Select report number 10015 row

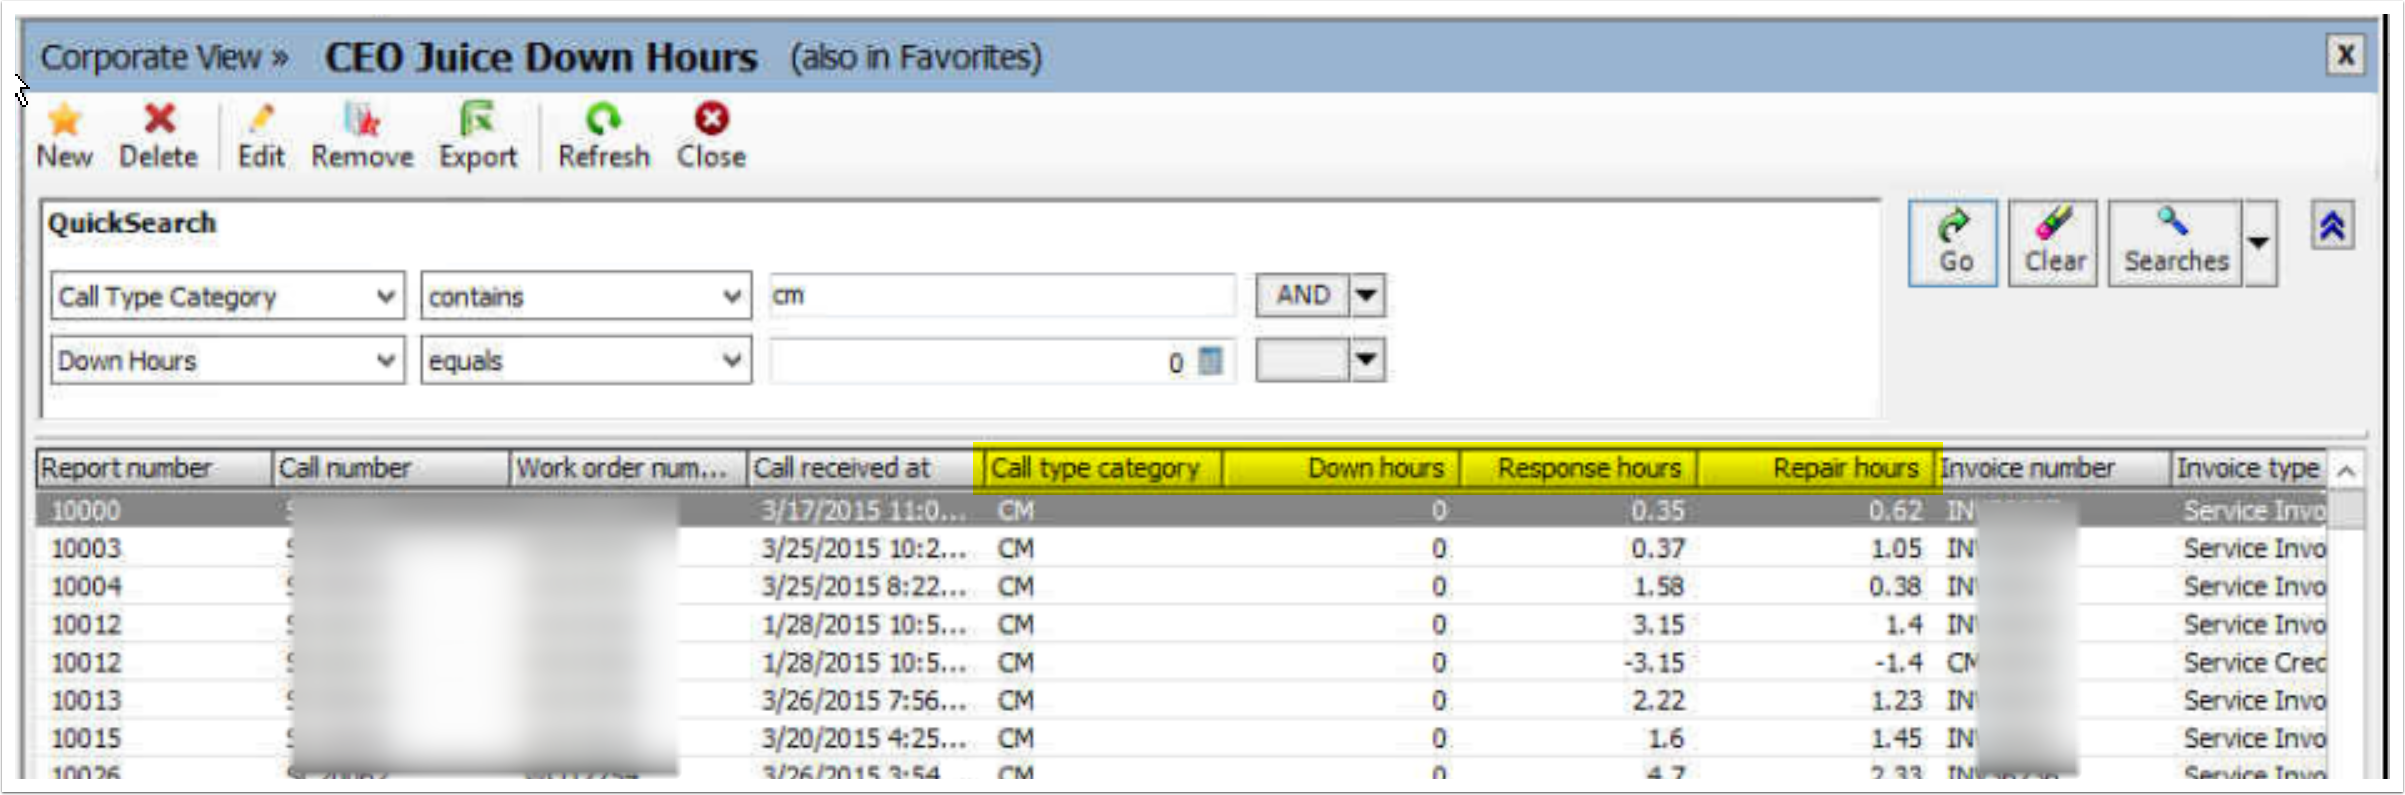pos(1180,738)
